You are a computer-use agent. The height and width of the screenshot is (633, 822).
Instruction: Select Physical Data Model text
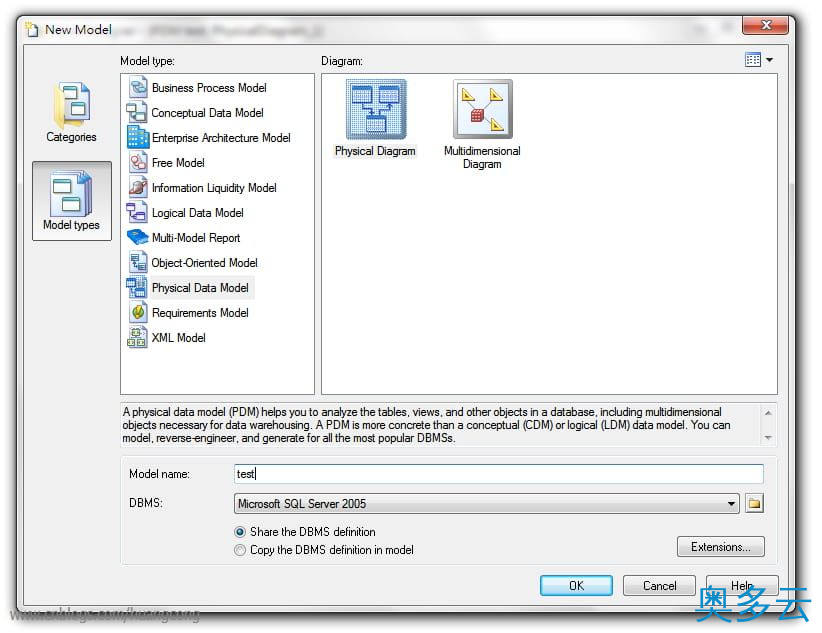[200, 288]
